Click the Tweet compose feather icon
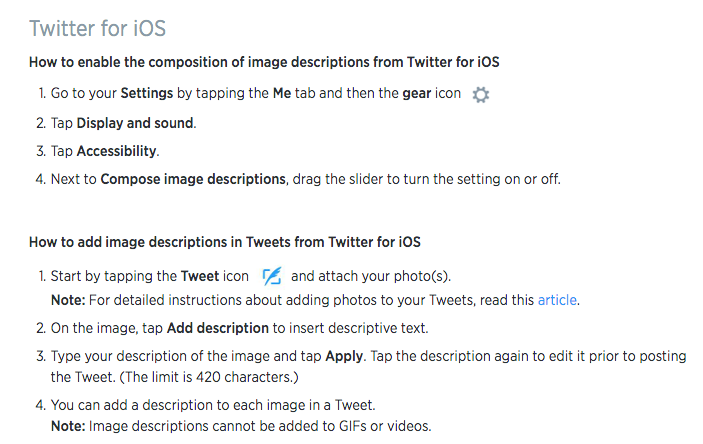This screenshot has height=444, width=703. [272, 276]
